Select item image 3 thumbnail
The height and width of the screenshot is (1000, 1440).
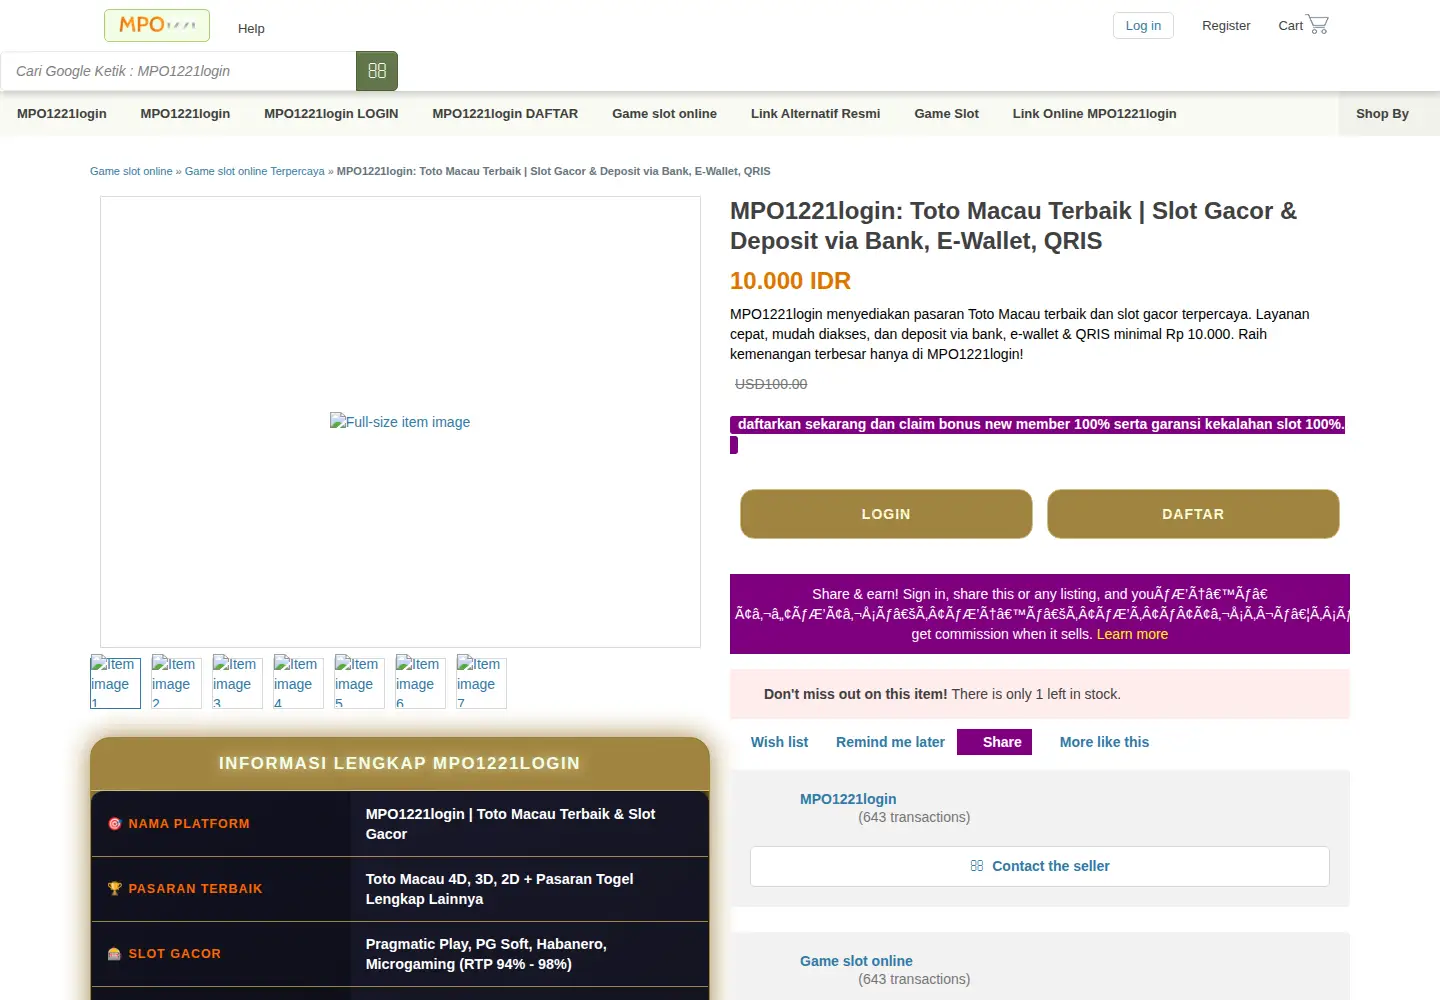pyautogui.click(x=237, y=682)
